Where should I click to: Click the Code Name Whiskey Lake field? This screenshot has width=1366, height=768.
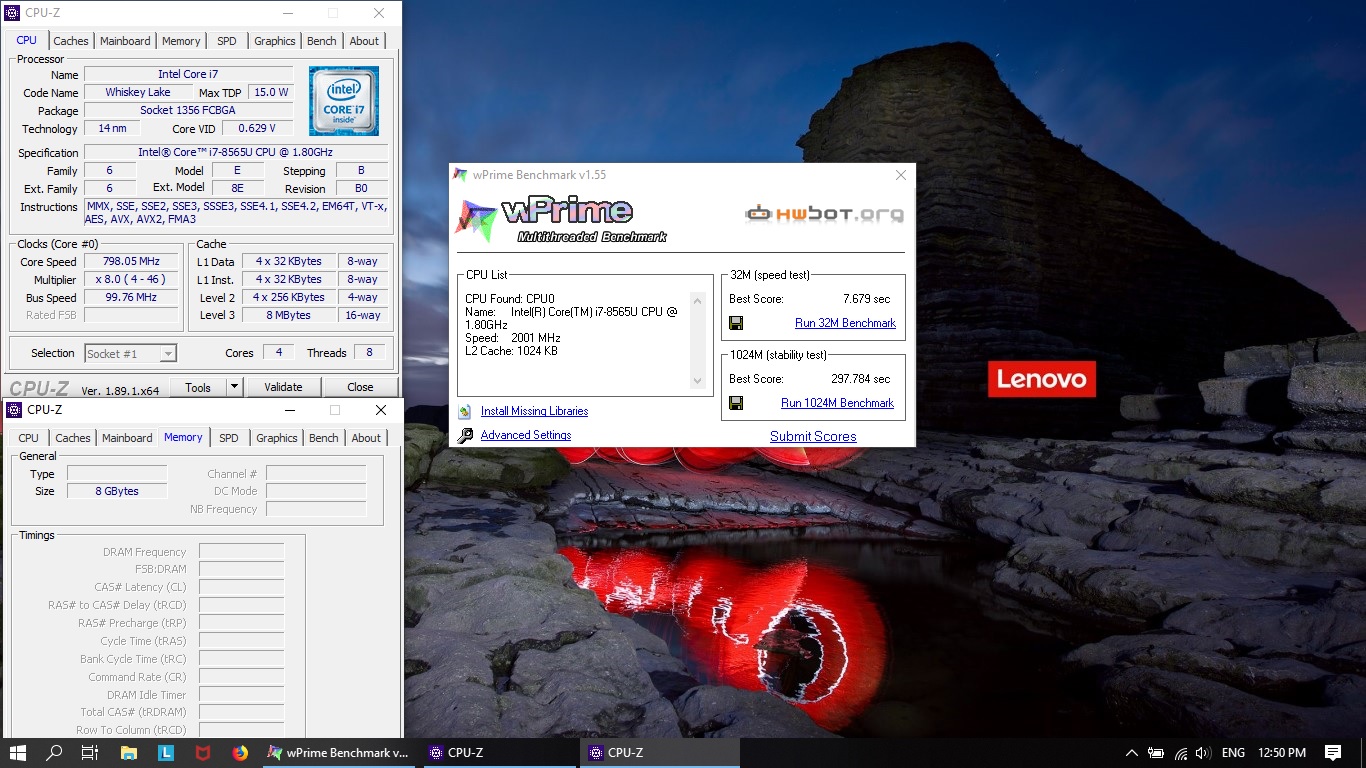pos(138,92)
